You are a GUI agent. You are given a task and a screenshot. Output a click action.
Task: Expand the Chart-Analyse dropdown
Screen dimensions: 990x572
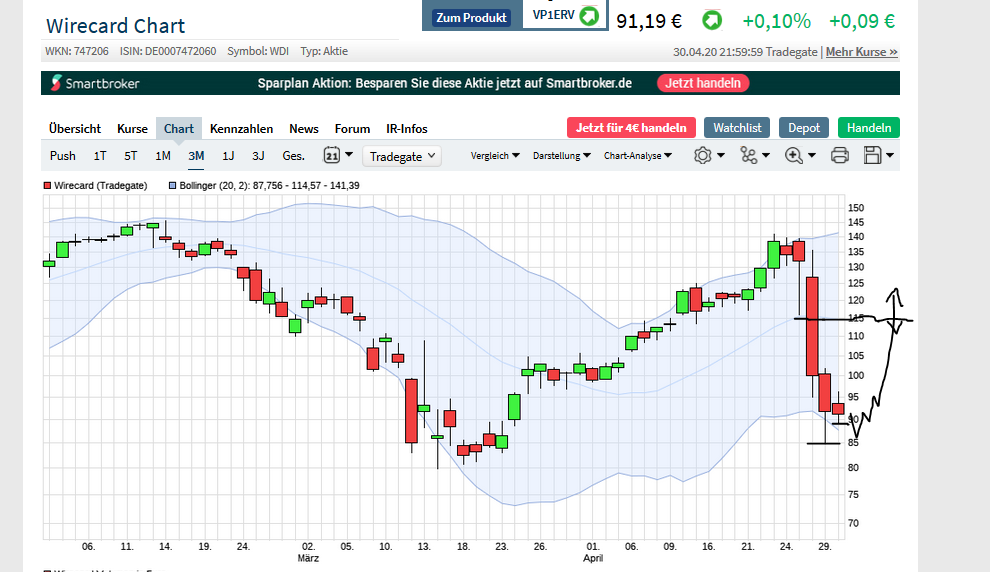click(638, 156)
